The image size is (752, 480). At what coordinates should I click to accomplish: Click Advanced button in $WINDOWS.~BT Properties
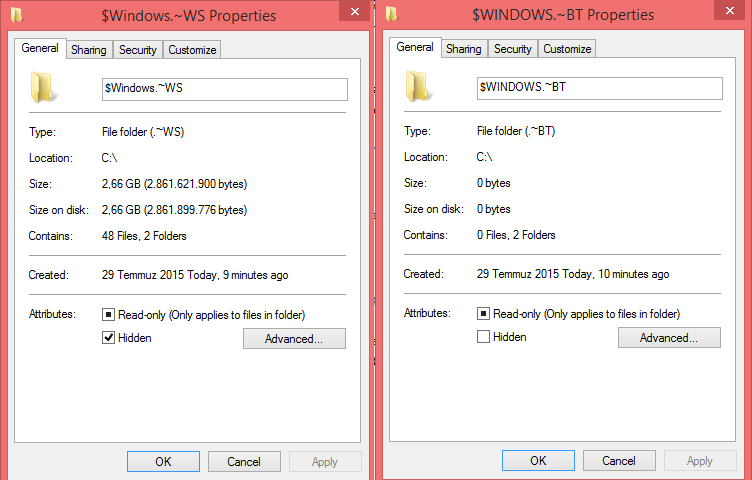point(669,338)
